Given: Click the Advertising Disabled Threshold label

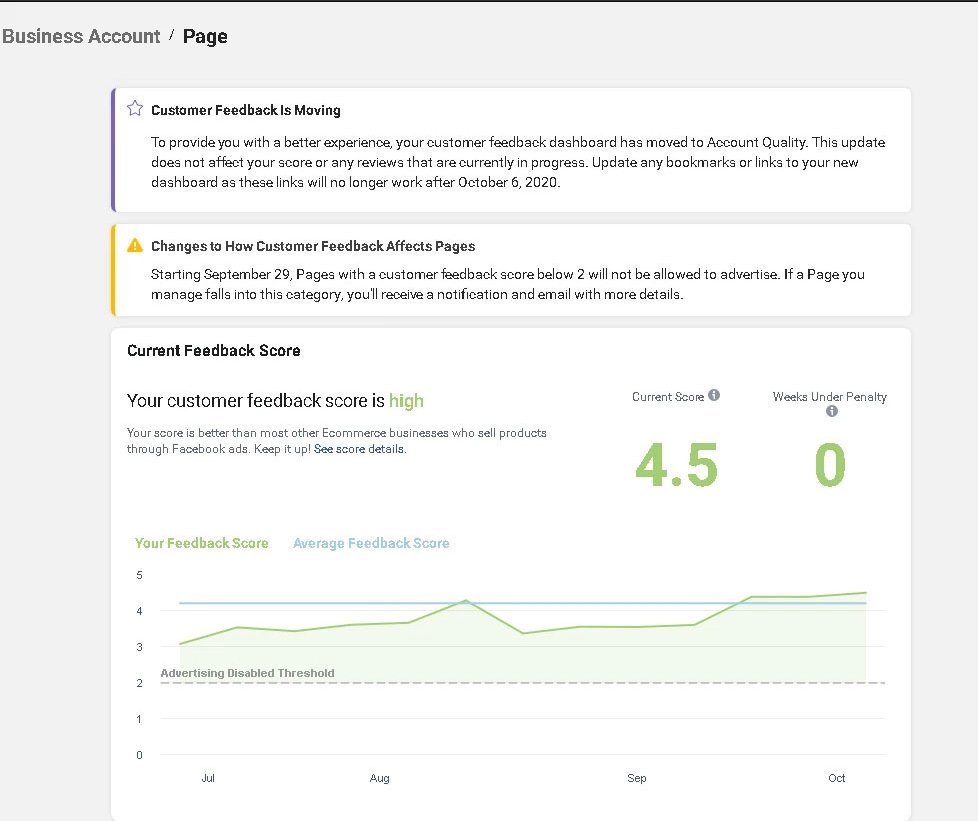Looking at the screenshot, I should (x=247, y=673).
